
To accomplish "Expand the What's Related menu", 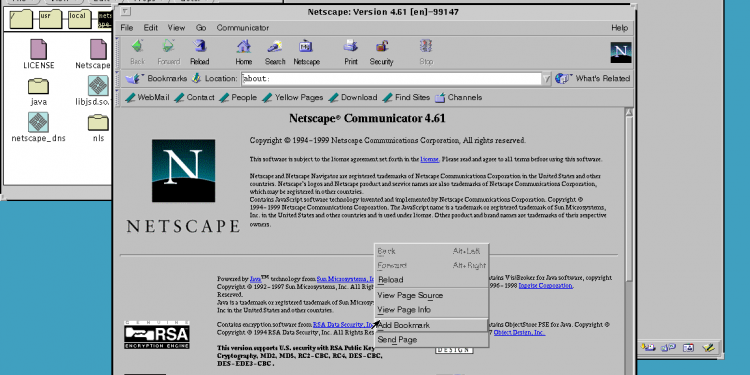I will coord(593,78).
